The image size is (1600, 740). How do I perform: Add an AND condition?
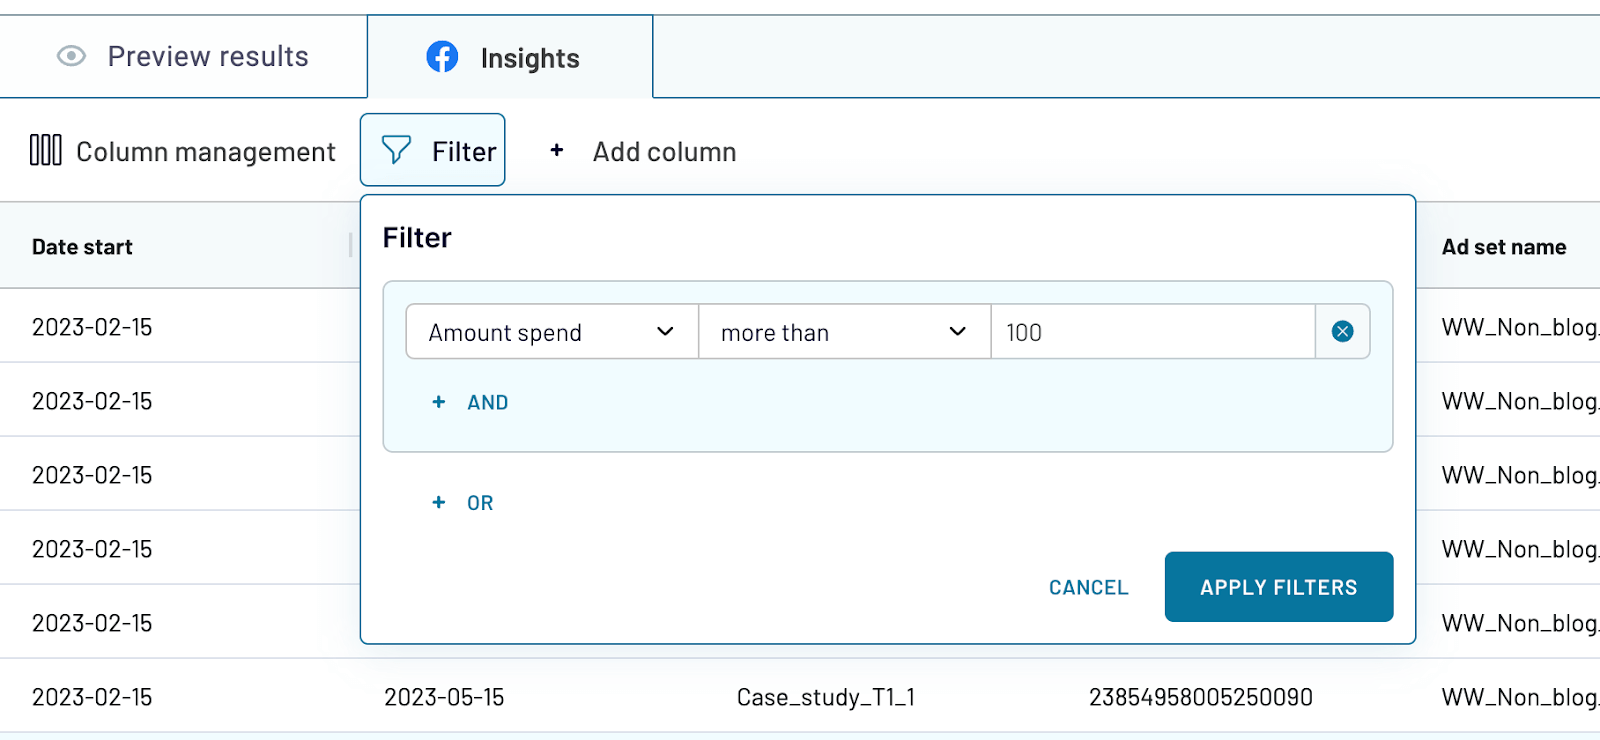(470, 402)
